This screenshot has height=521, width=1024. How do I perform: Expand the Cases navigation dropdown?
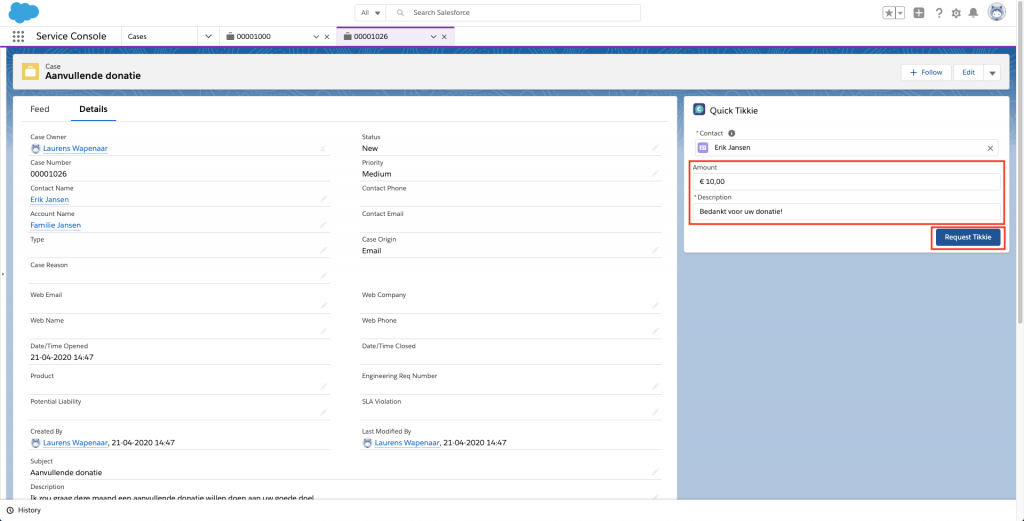point(208,36)
